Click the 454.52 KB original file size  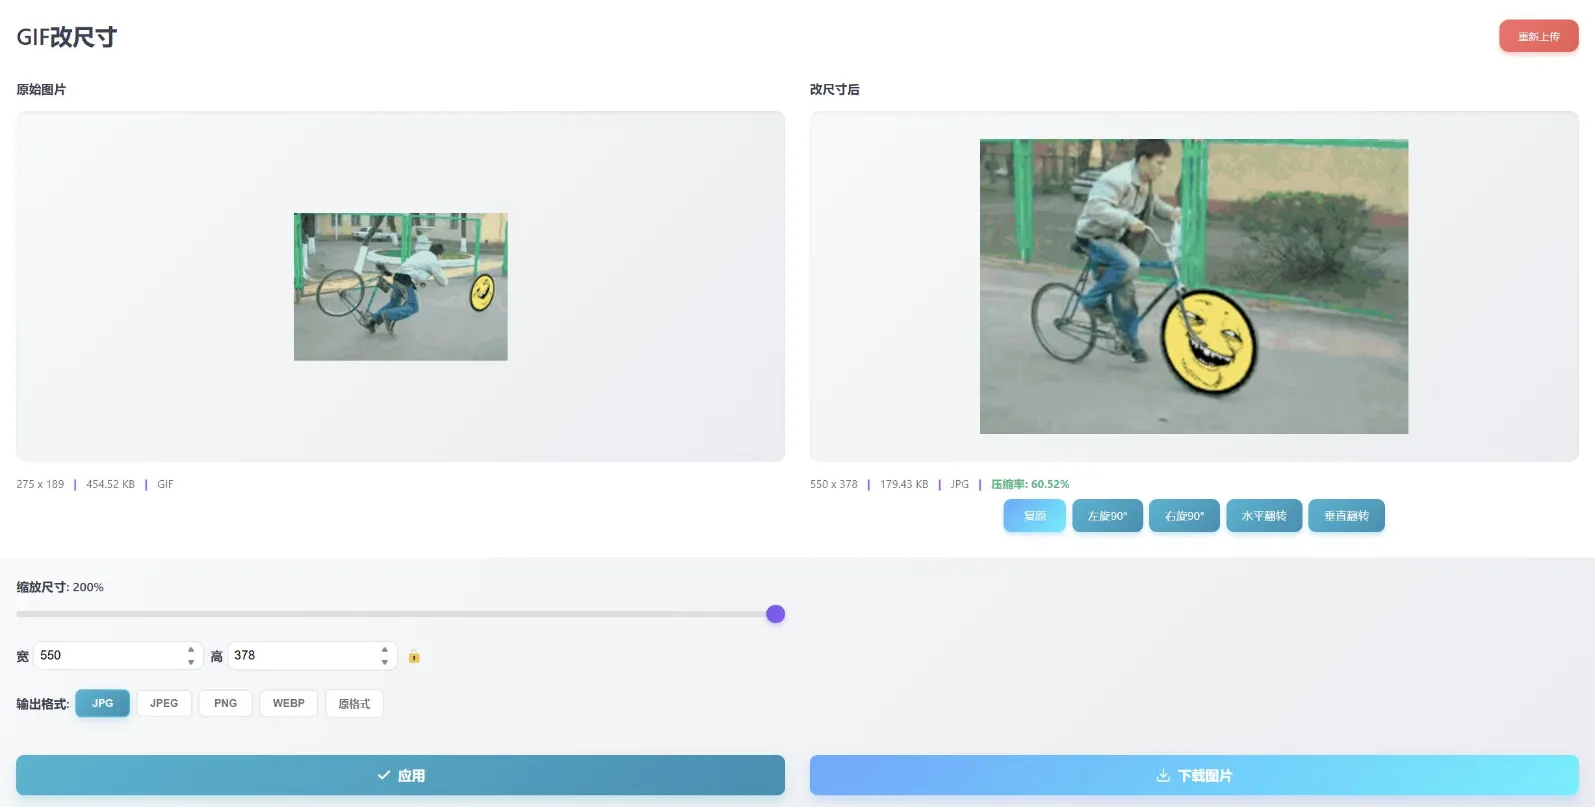(110, 484)
